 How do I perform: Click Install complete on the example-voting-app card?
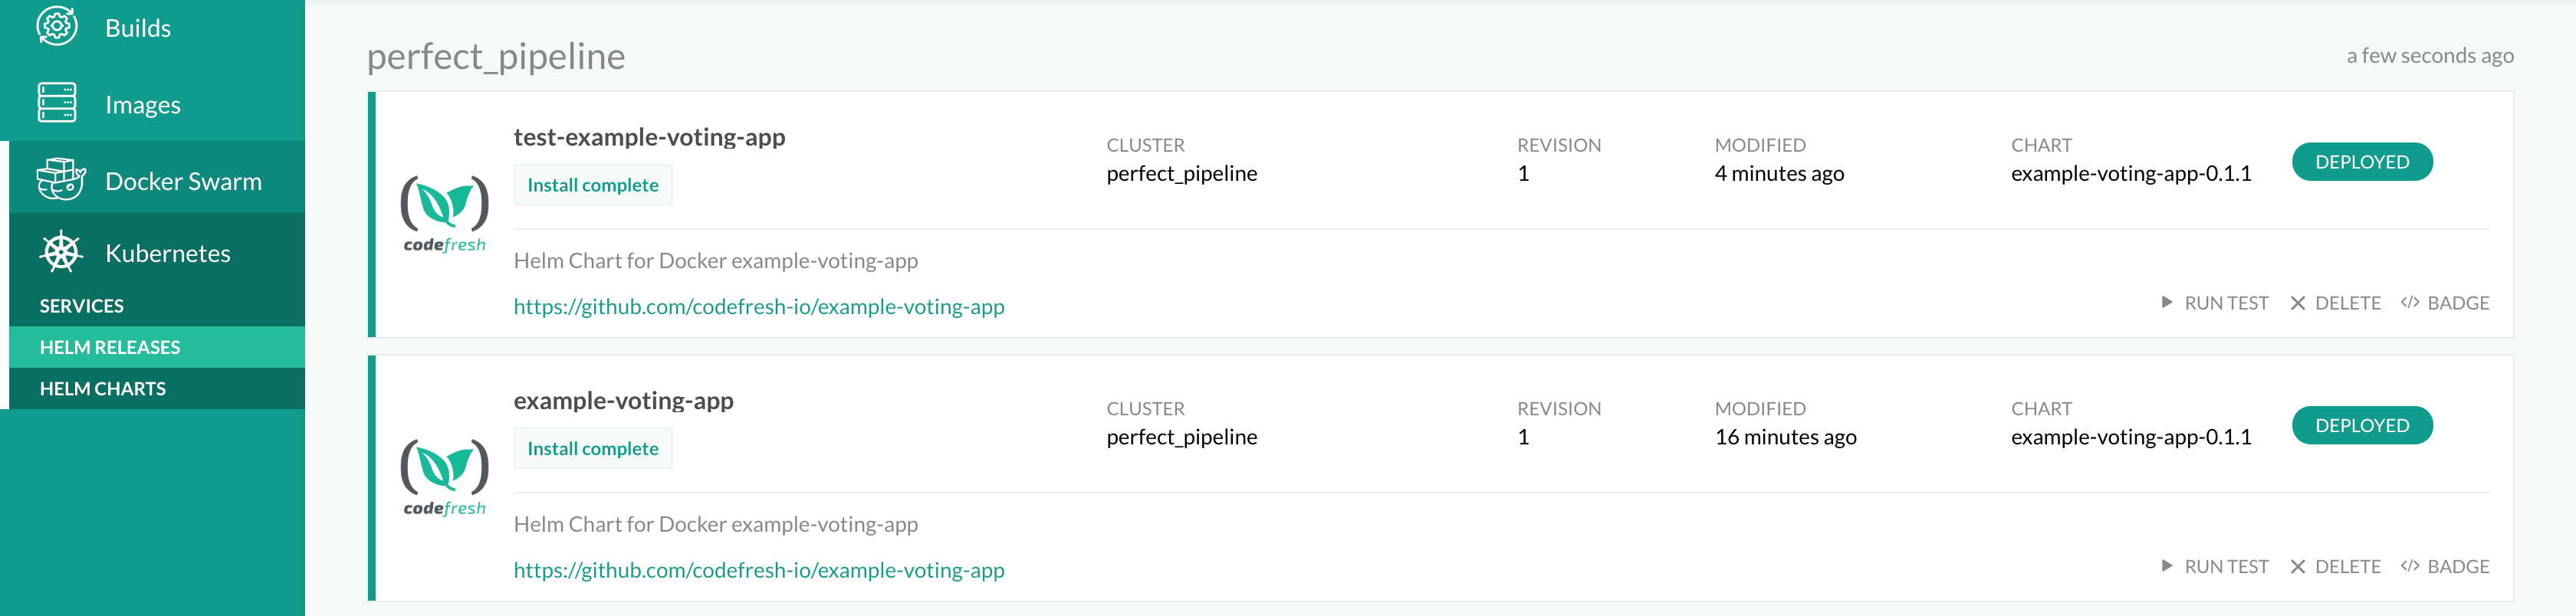(593, 448)
